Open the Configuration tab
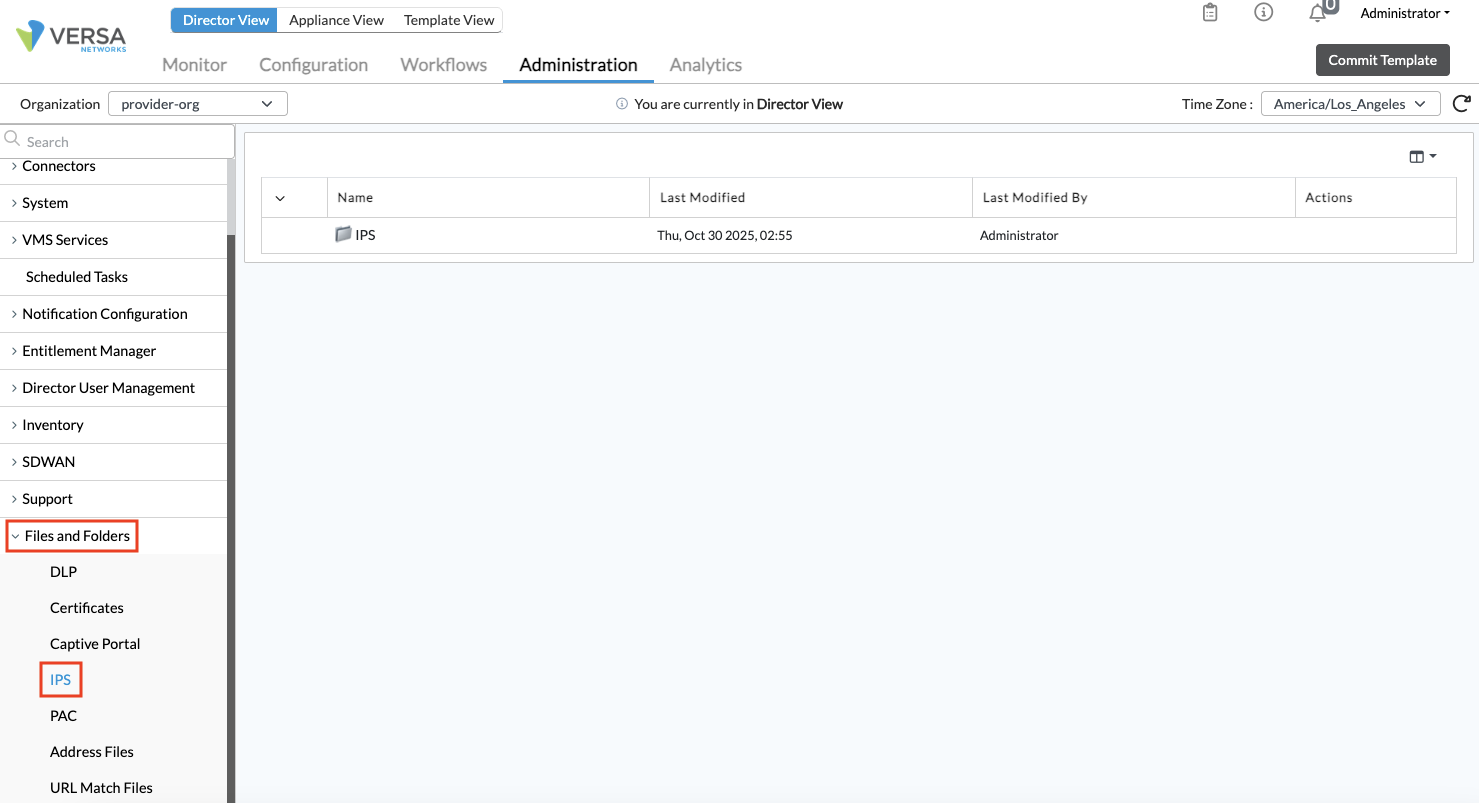 pyautogui.click(x=313, y=65)
